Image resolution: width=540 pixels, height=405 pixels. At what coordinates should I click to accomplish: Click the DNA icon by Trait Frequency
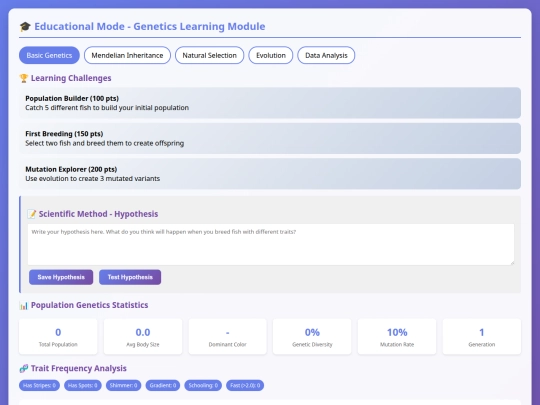click(23, 368)
